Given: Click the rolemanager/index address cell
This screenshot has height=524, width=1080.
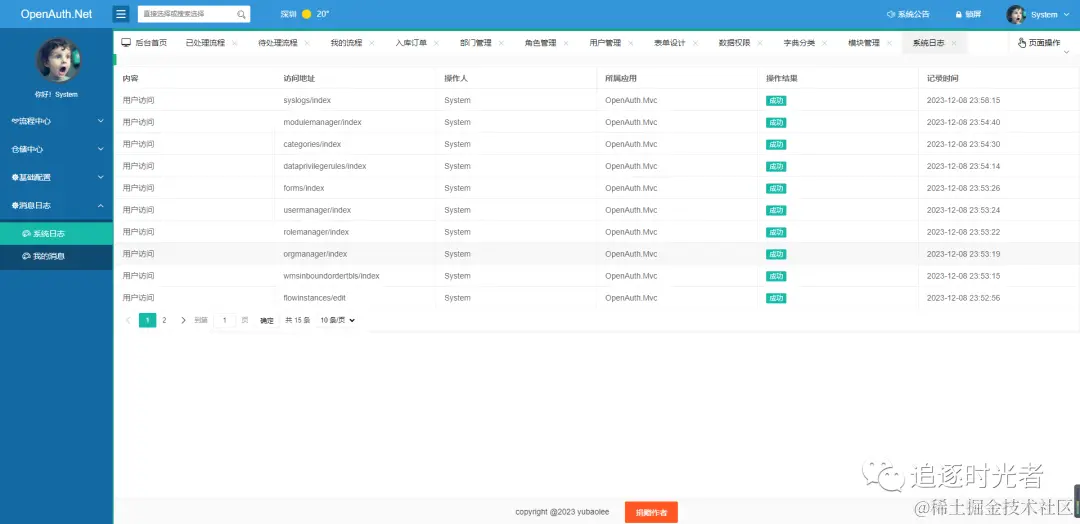Looking at the screenshot, I should point(316,232).
